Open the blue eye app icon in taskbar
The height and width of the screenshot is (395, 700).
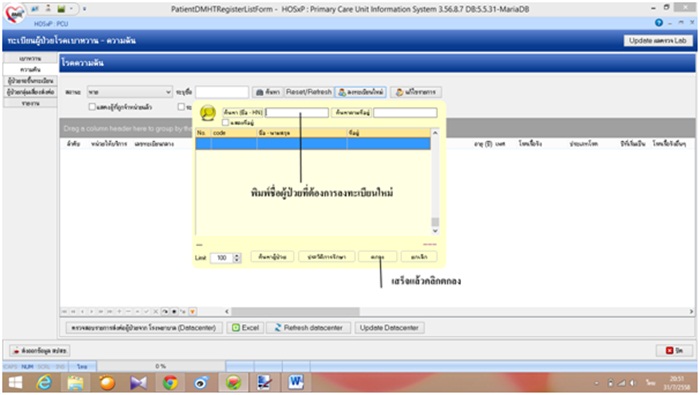201,383
